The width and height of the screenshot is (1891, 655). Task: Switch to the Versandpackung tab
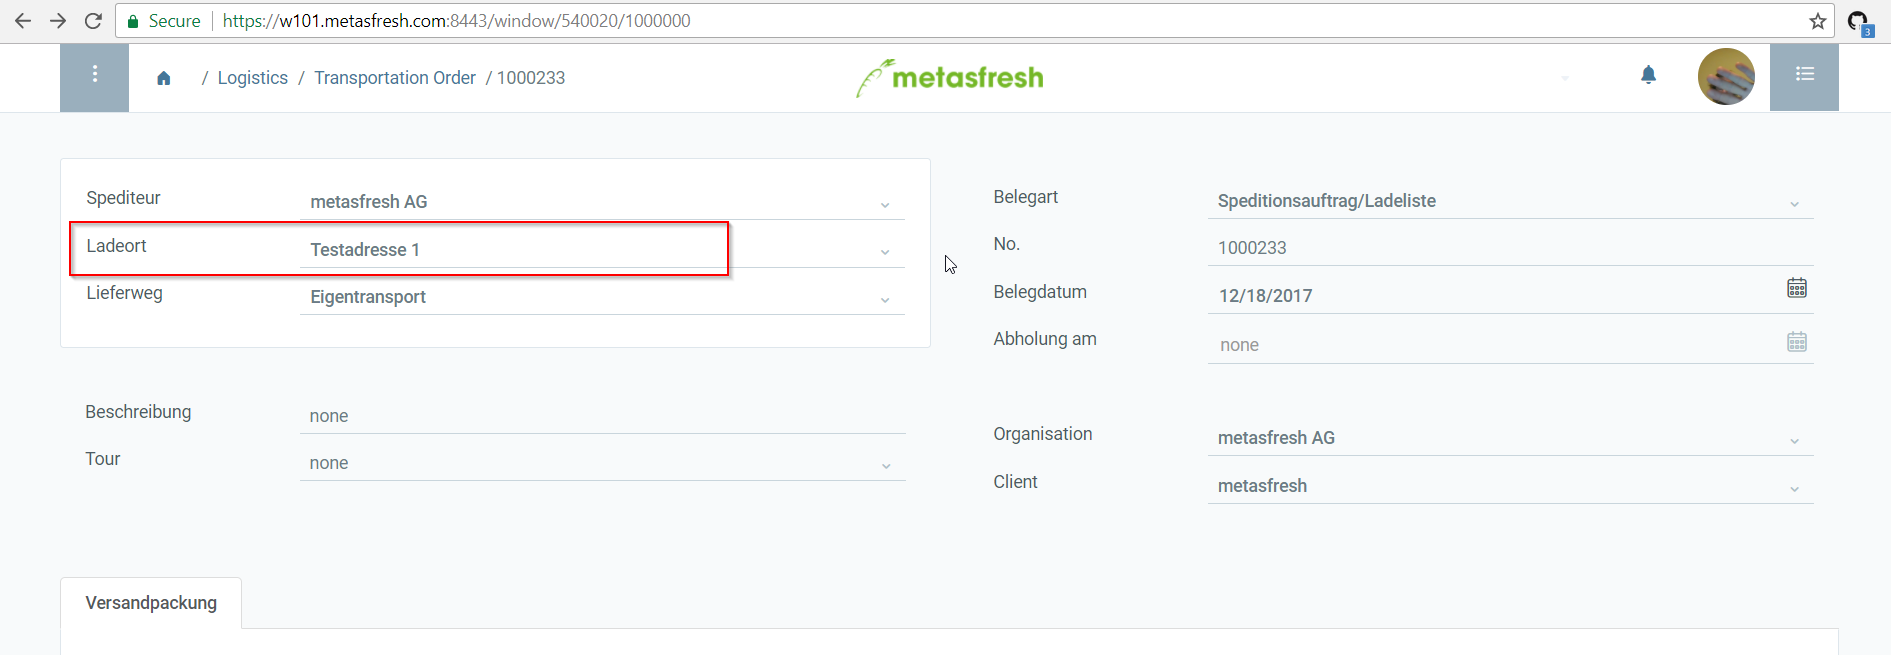point(151,602)
